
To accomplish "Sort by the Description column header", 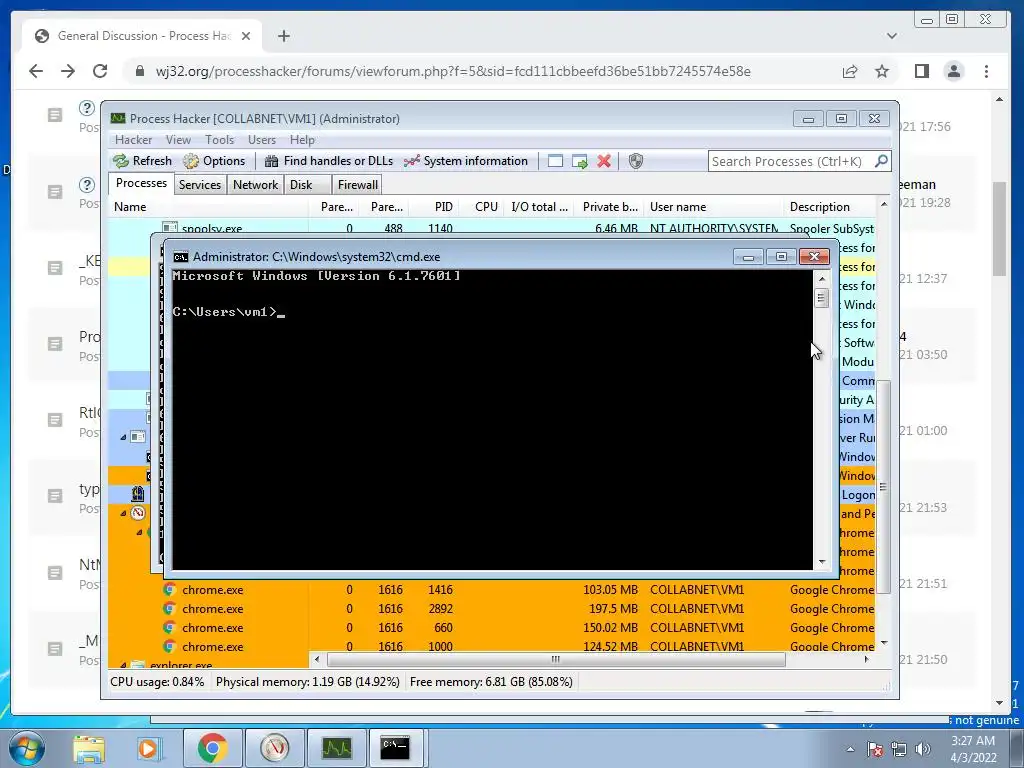I will click(829, 207).
